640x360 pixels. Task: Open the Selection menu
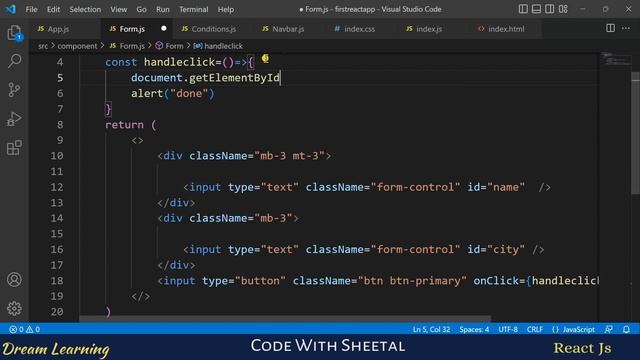(85, 9)
